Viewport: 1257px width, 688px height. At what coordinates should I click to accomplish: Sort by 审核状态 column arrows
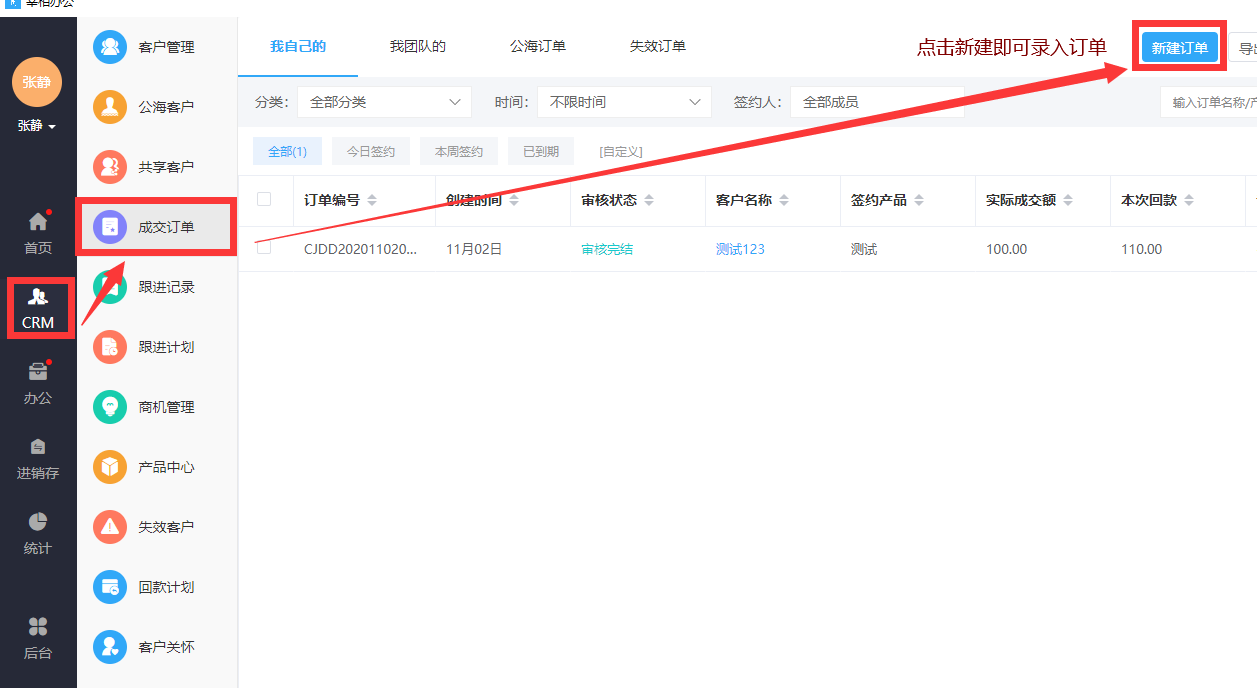coord(648,201)
